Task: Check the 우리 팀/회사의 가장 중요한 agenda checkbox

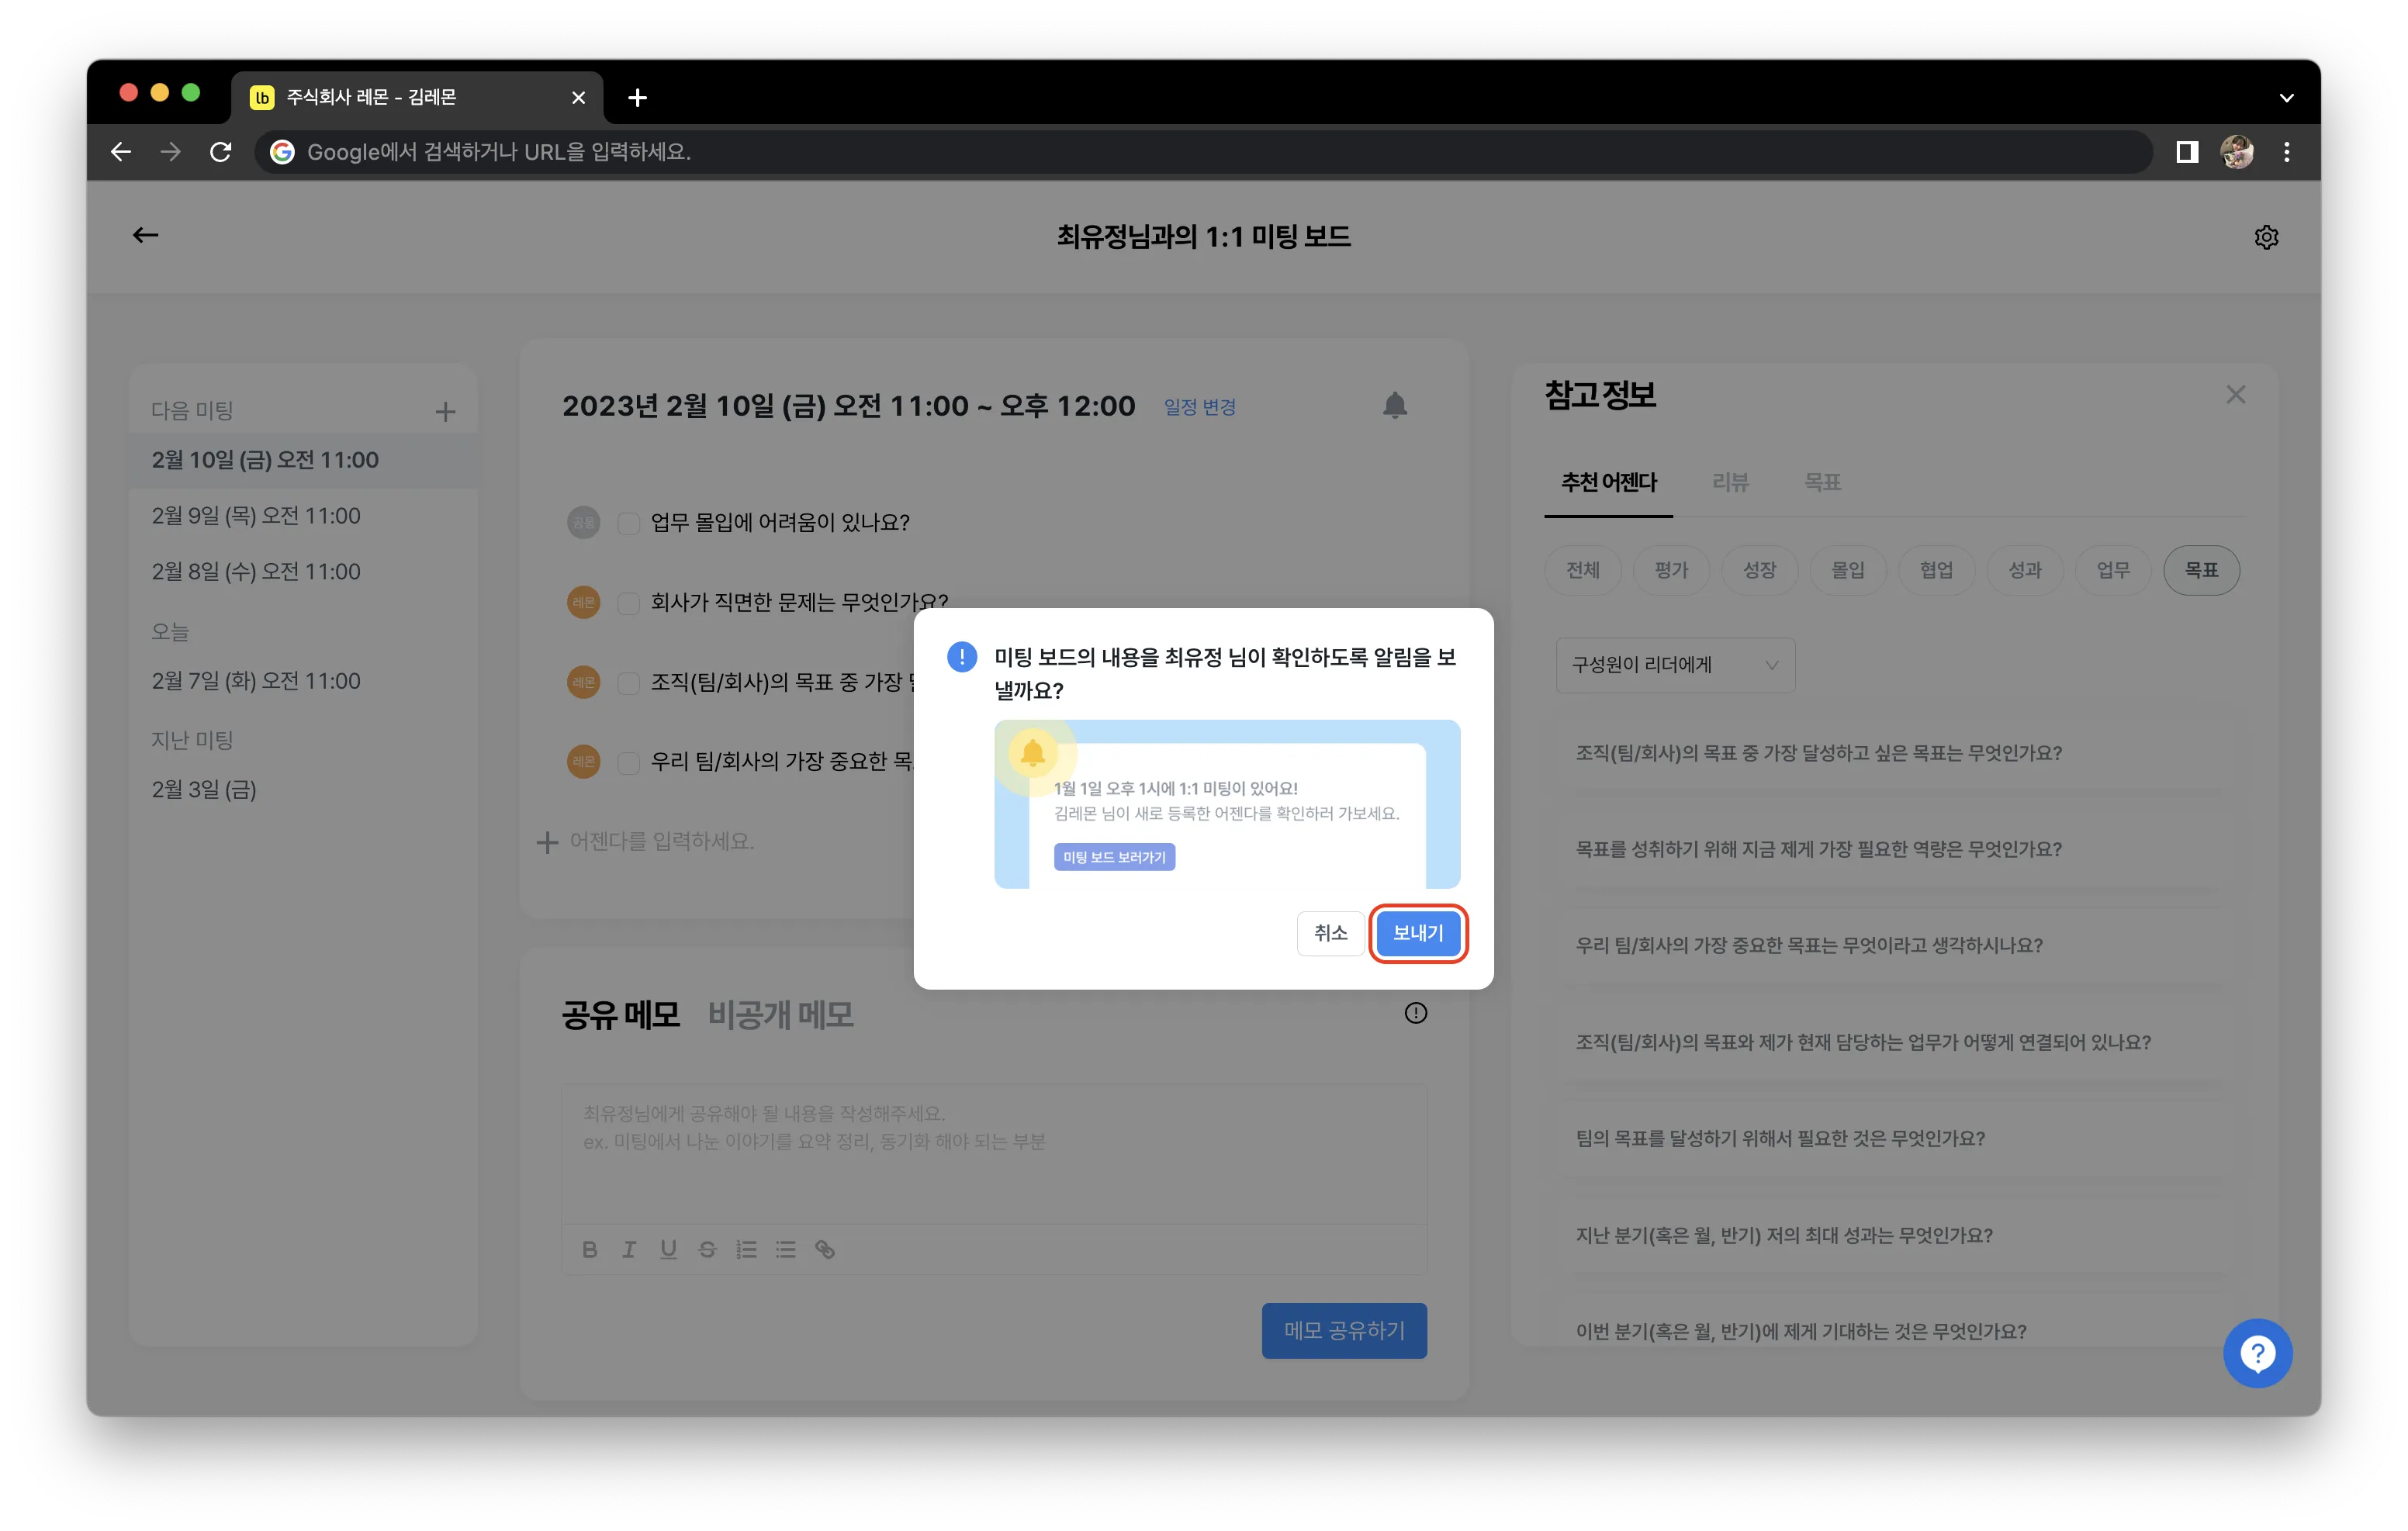Action: (628, 763)
